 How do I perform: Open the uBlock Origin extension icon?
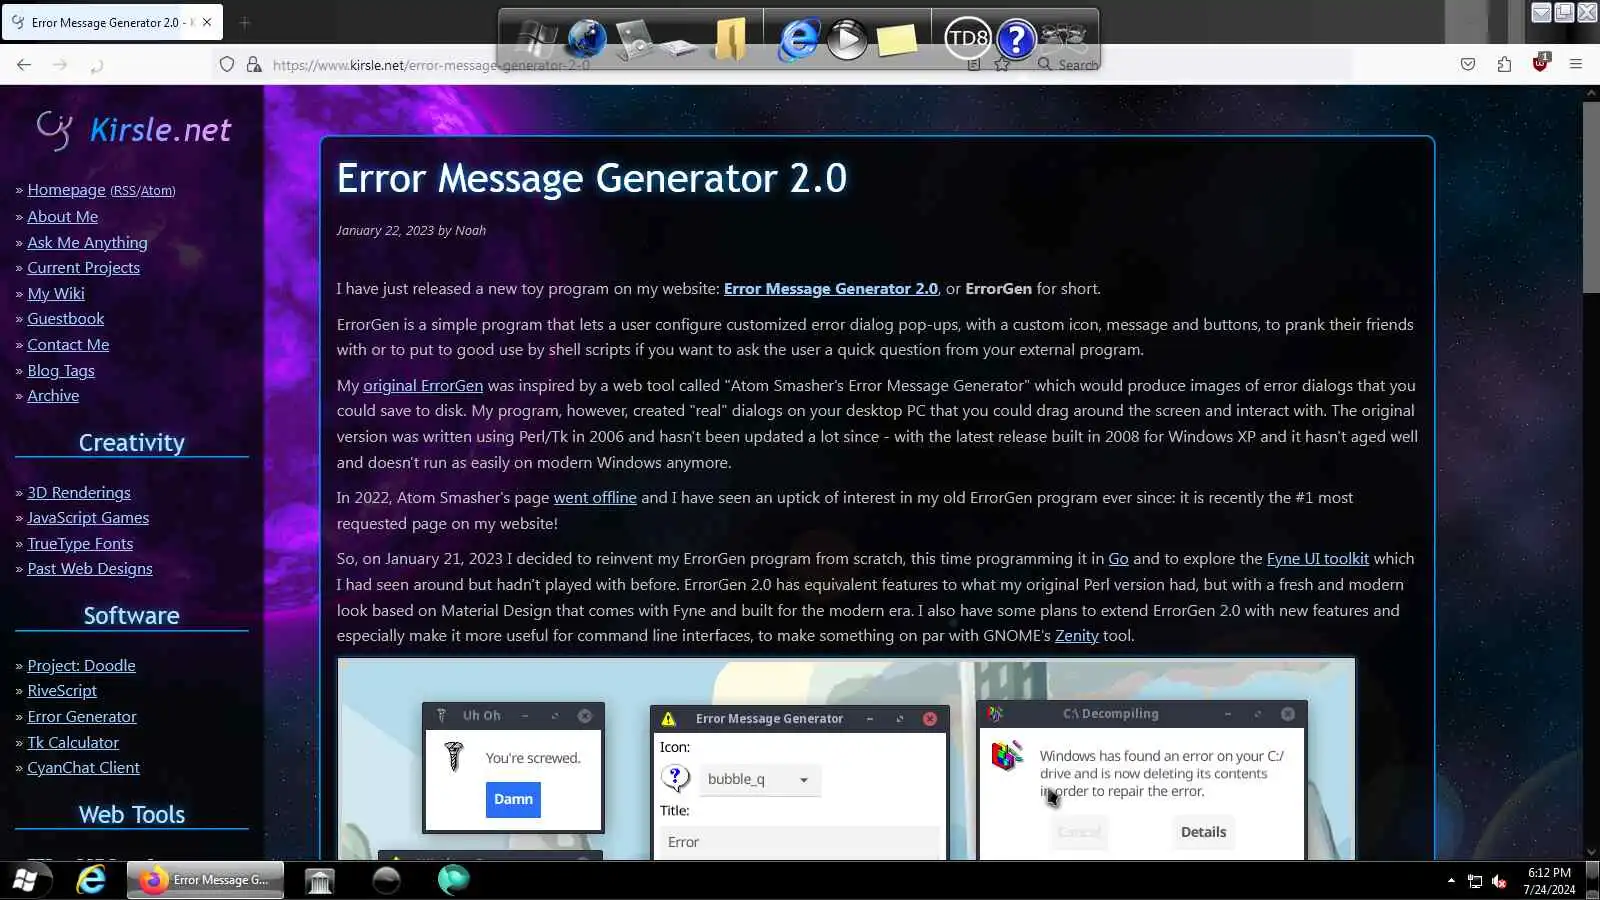coord(1540,63)
